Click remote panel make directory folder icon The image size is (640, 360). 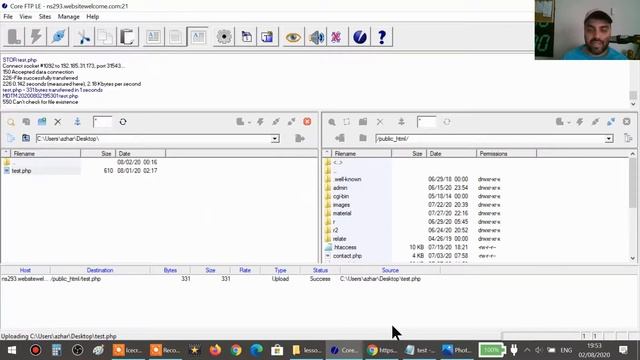(362, 122)
